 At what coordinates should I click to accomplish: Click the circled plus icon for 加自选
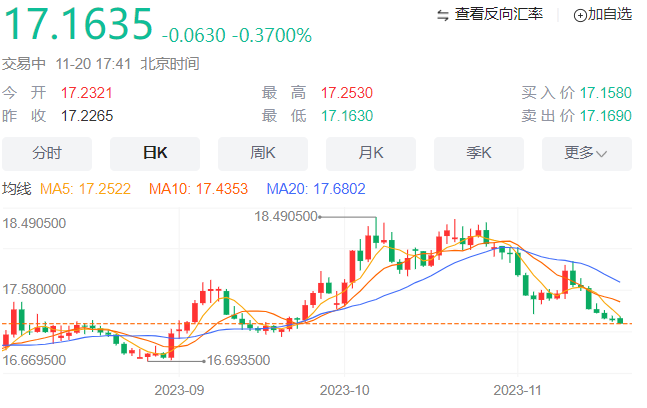point(580,15)
